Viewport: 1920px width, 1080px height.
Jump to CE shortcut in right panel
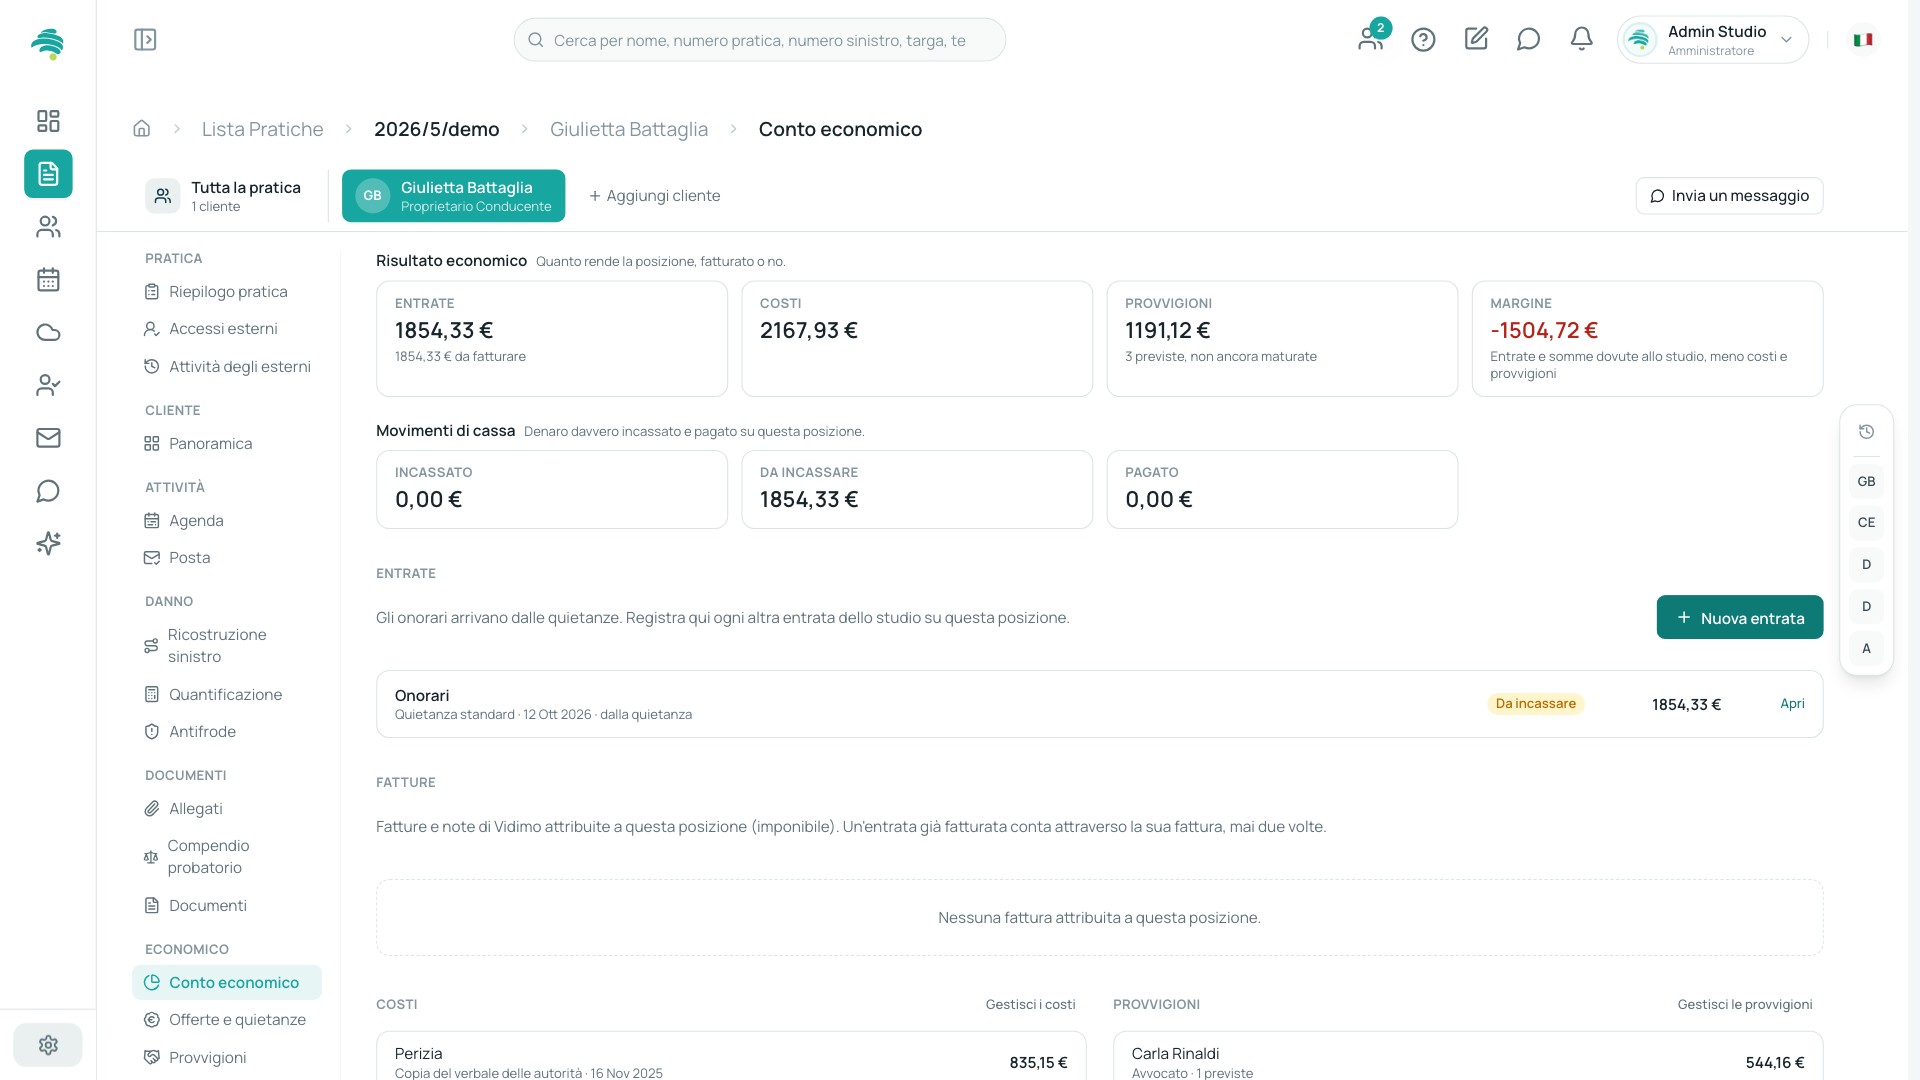click(x=1866, y=523)
